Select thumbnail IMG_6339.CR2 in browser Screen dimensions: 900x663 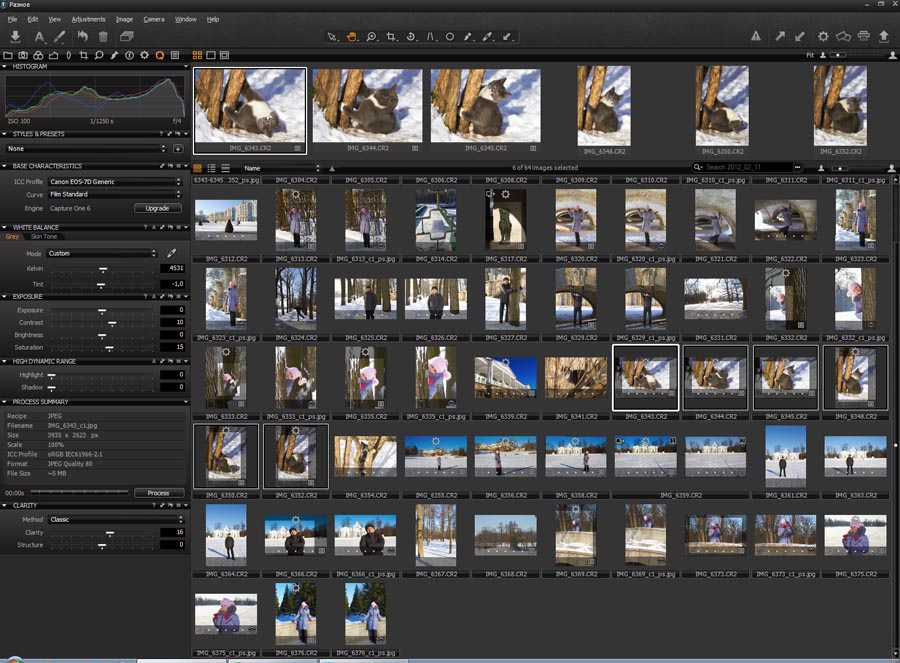[x=506, y=377]
